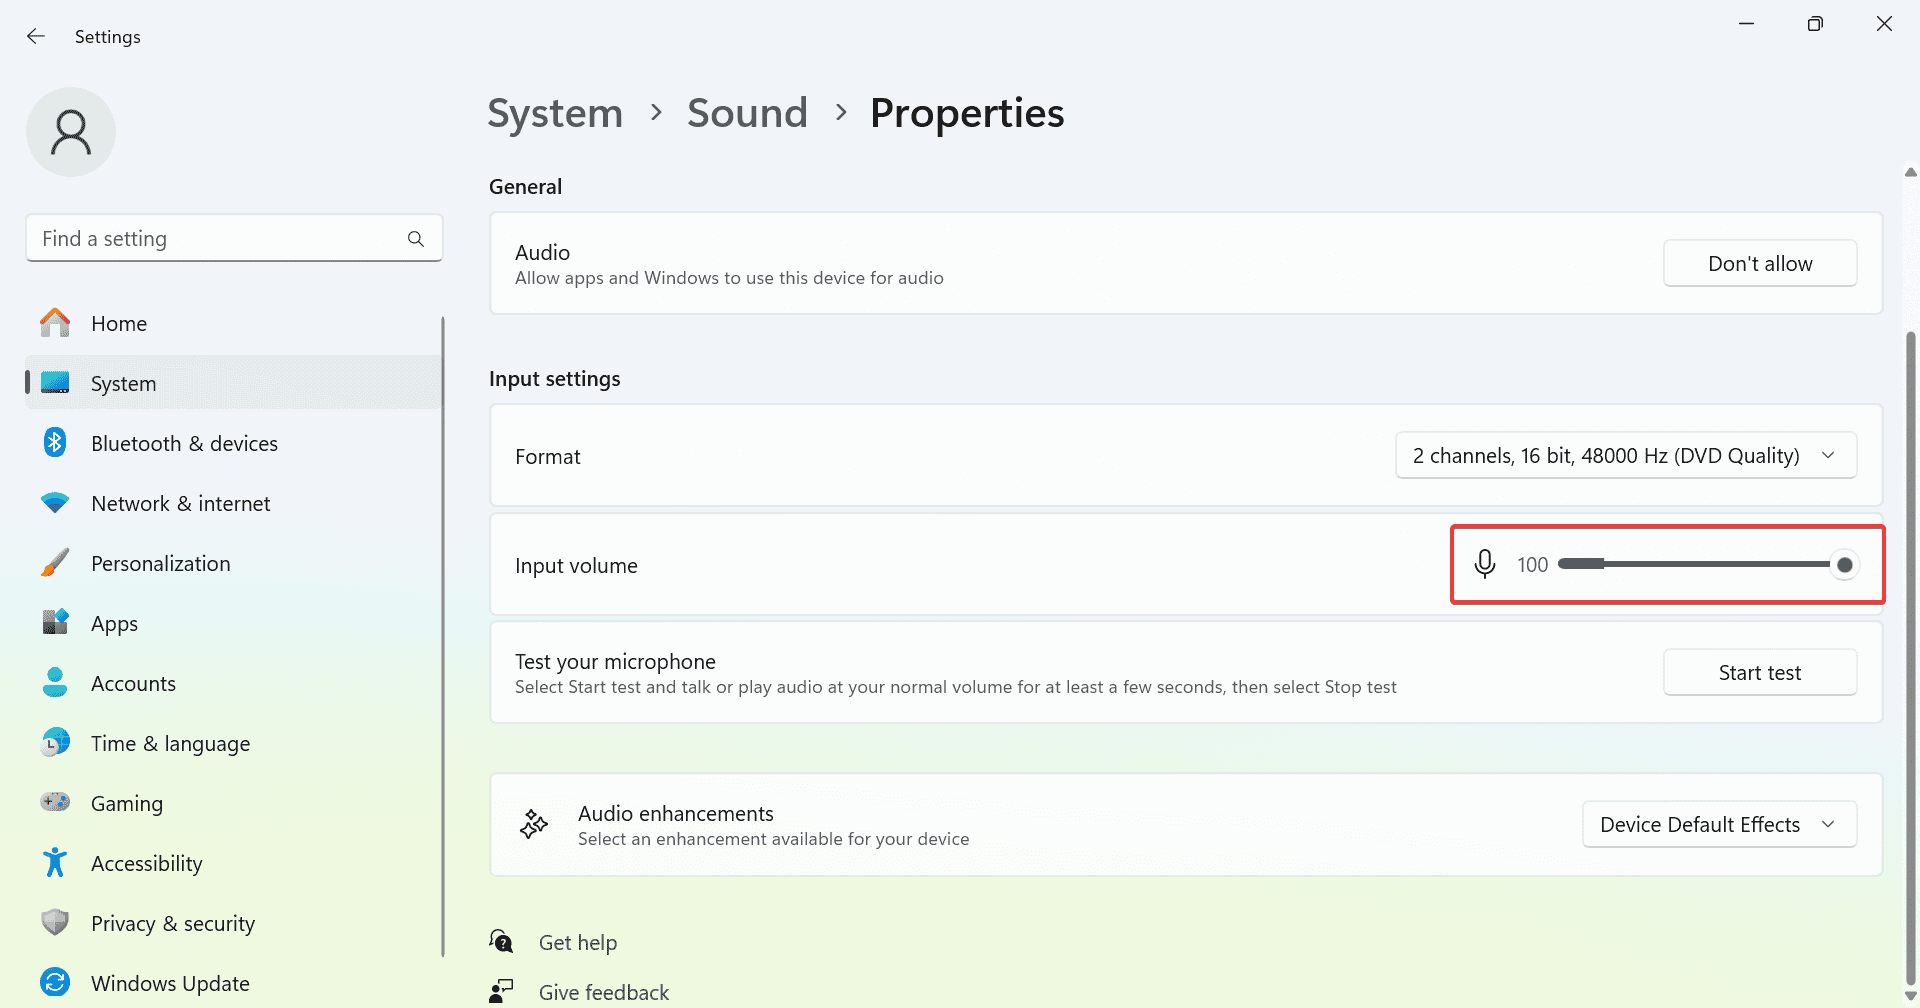Click the back arrow icon
The width and height of the screenshot is (1920, 1008).
pyautogui.click(x=36, y=36)
